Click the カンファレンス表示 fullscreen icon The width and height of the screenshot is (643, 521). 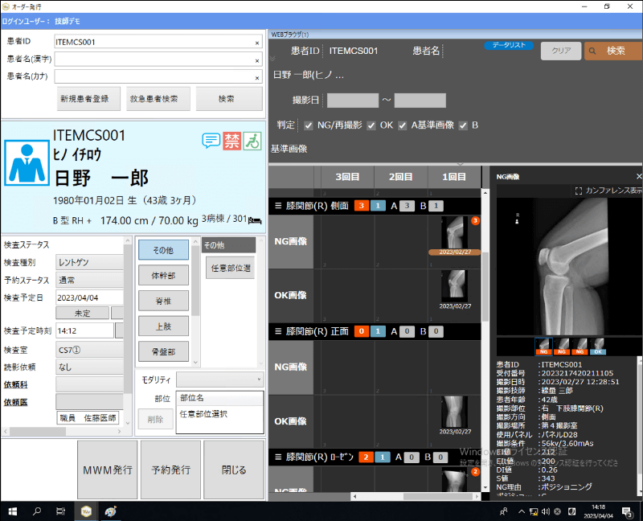(580, 190)
